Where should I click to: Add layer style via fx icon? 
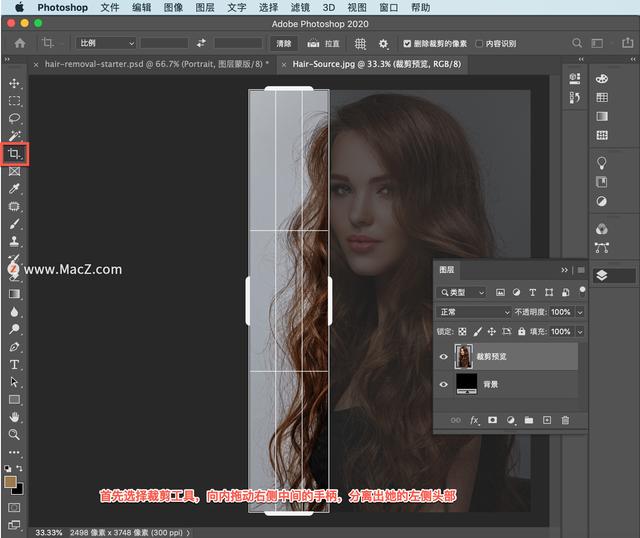pyautogui.click(x=475, y=421)
